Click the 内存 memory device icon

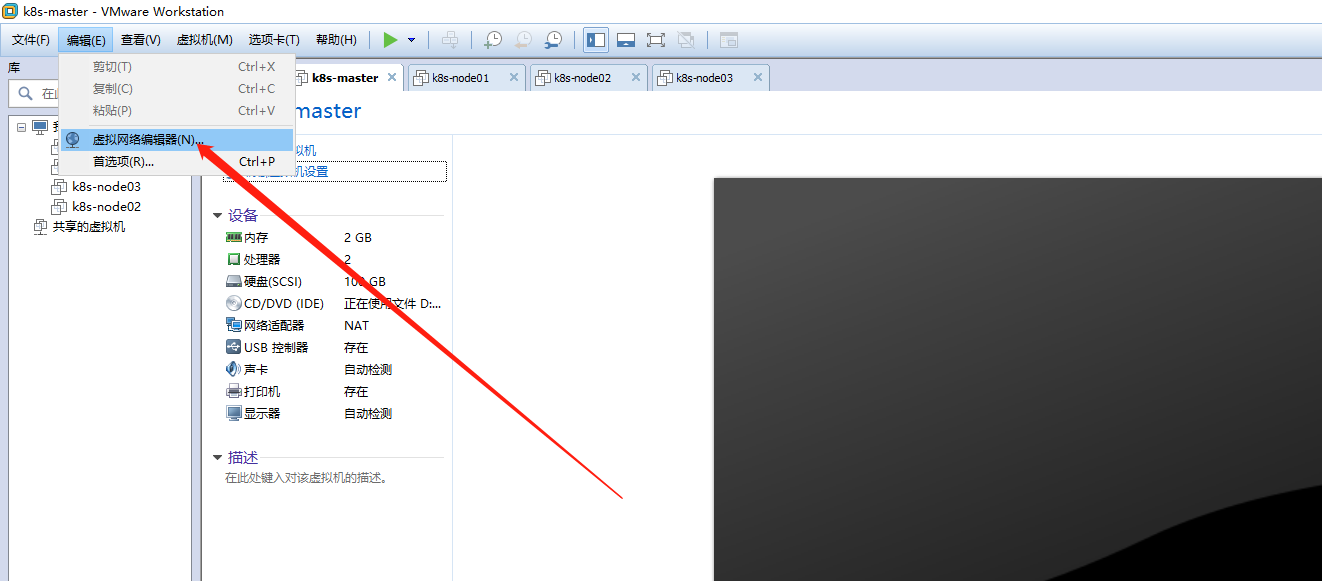pos(234,238)
